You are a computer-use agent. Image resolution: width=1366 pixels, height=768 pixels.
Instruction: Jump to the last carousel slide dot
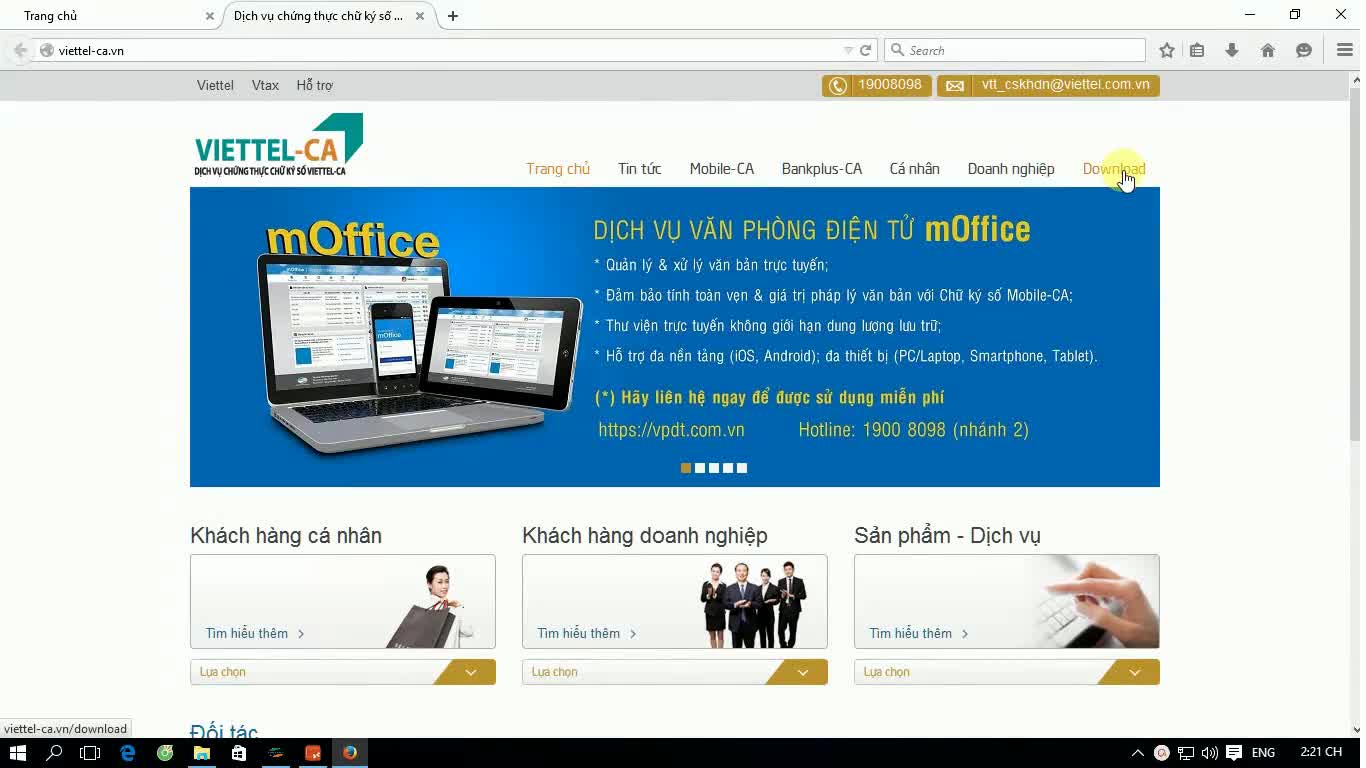click(x=742, y=468)
